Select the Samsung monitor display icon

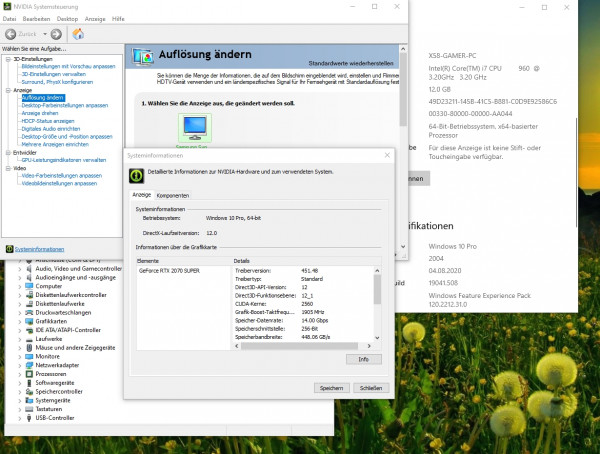pyautogui.click(x=195, y=128)
